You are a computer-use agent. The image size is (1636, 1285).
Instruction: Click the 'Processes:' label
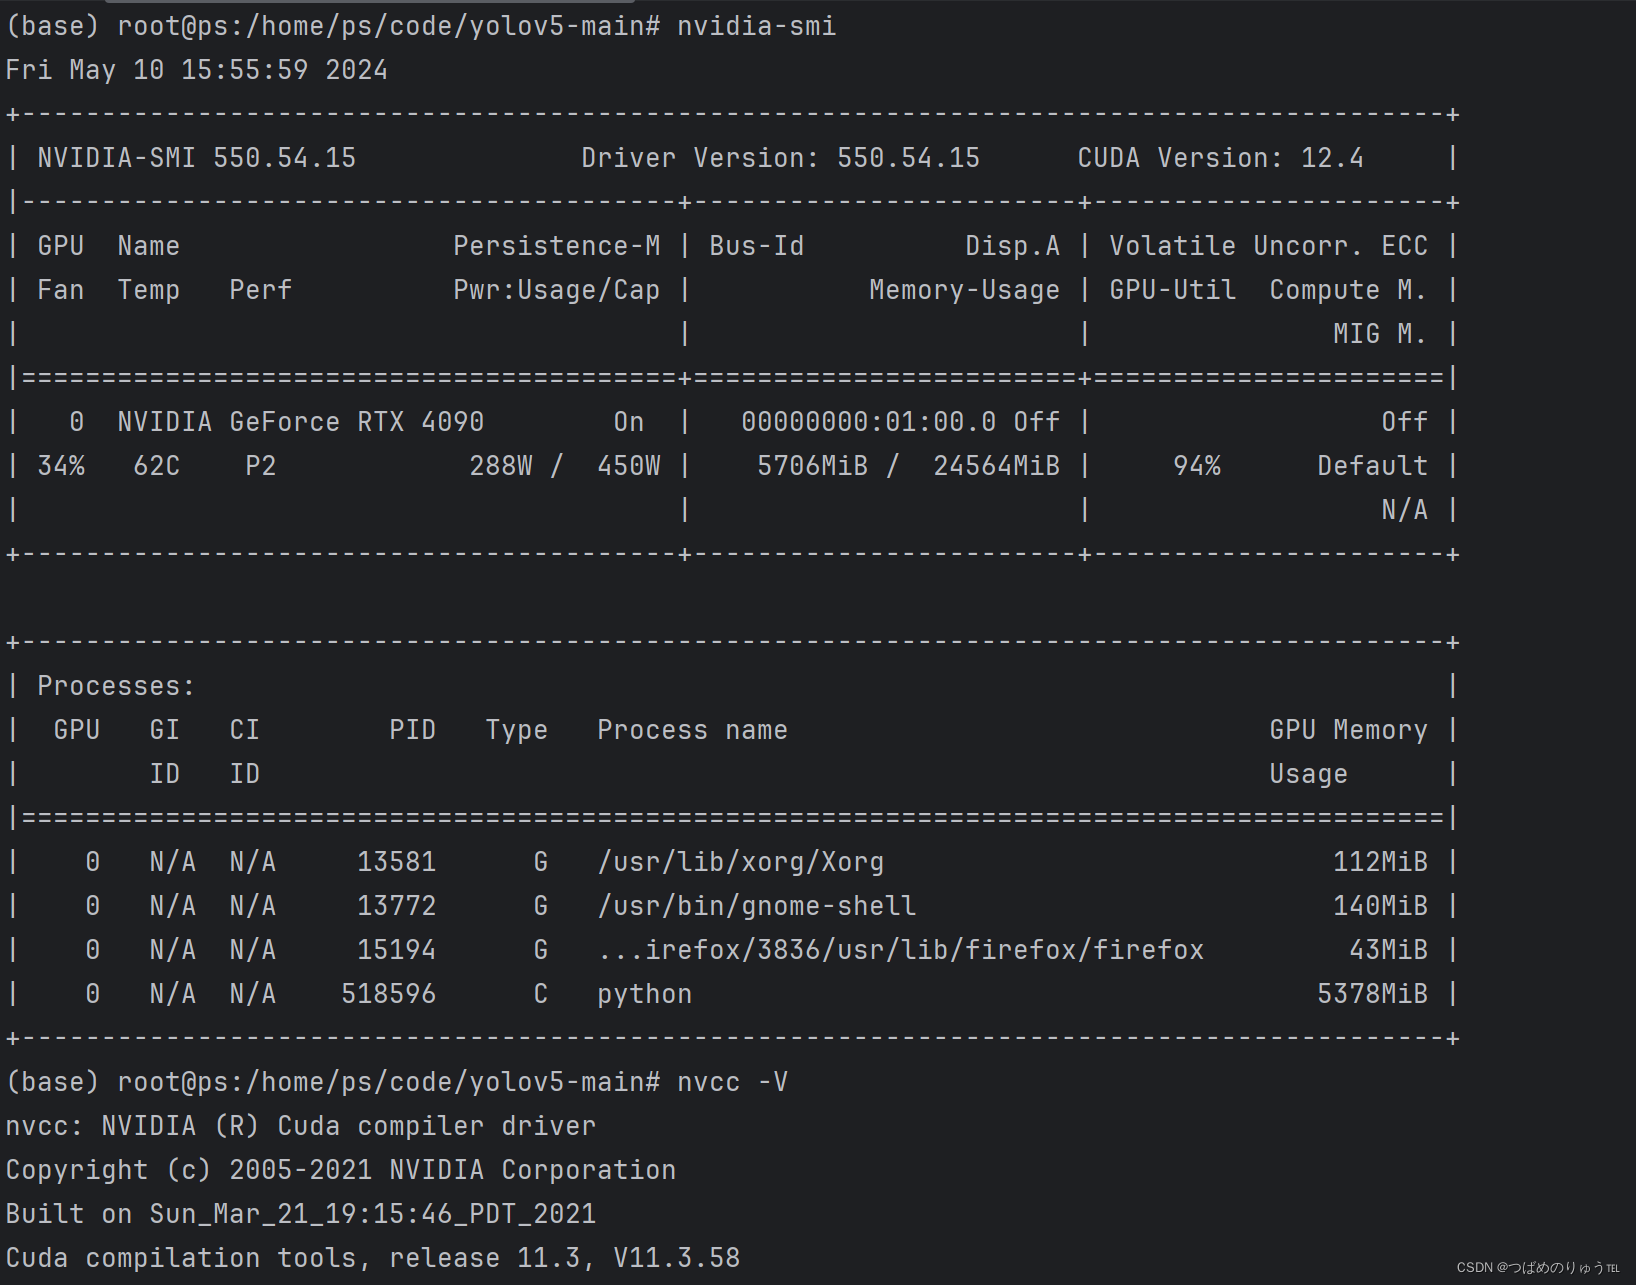click(117, 686)
